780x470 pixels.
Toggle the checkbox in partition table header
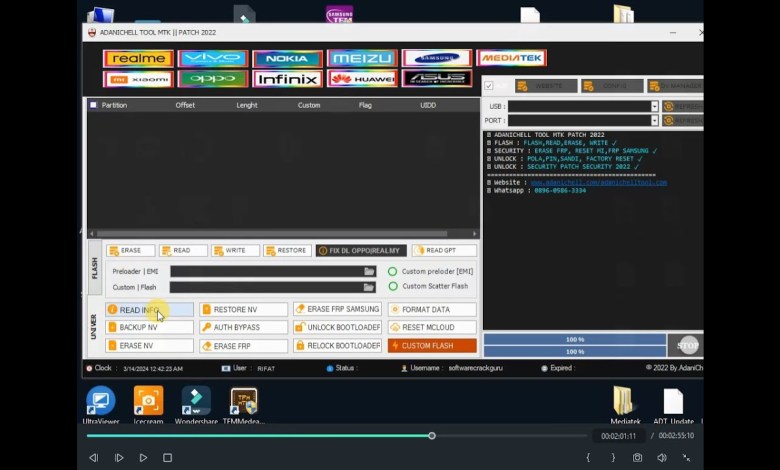click(94, 105)
